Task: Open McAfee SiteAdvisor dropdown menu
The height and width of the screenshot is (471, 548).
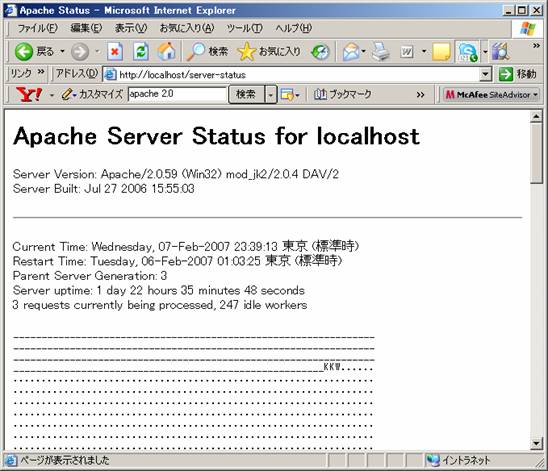Action: click(491, 94)
